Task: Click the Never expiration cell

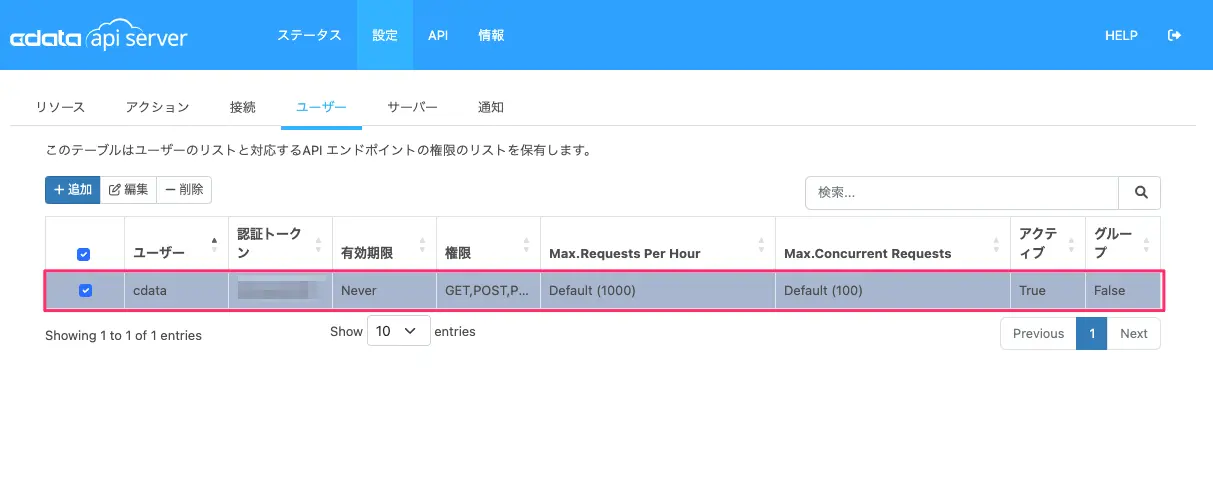Action: pos(384,290)
